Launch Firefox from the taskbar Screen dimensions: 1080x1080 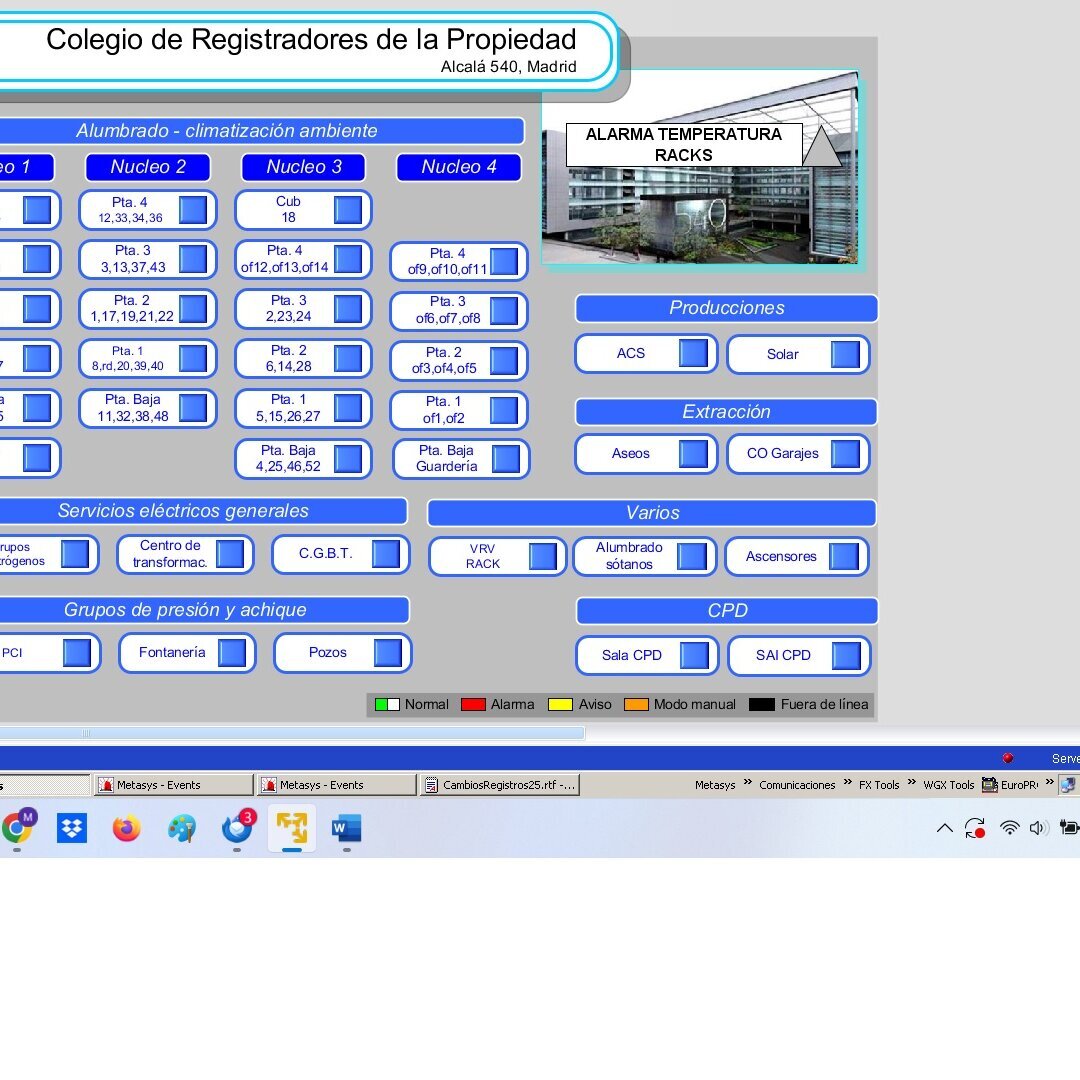[127, 828]
